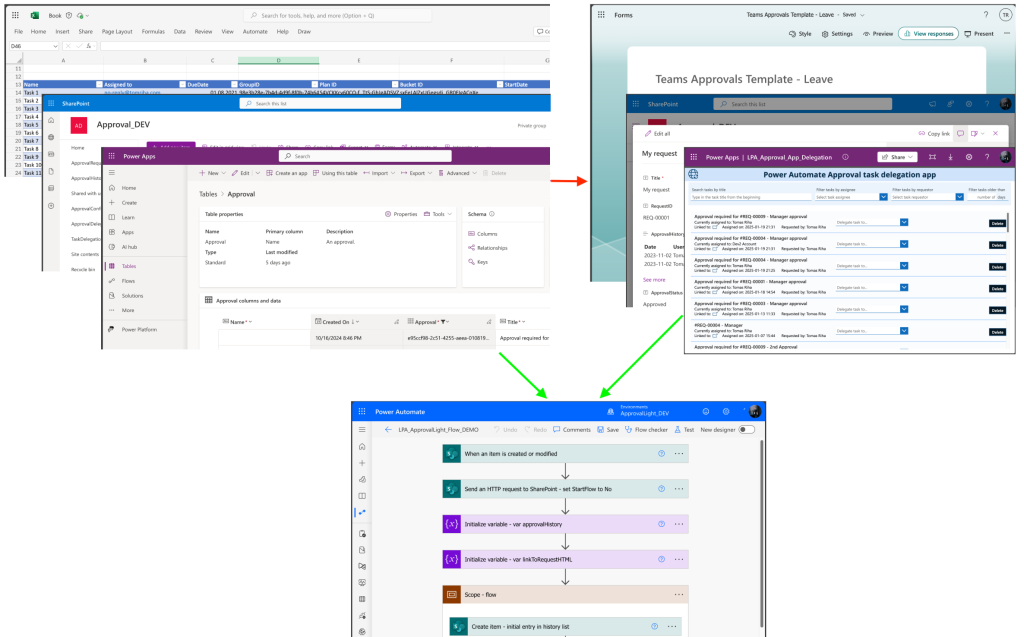Click the info icon next to LPA_Approval_App_Delegation
This screenshot has height=637, width=1024.
(845, 157)
